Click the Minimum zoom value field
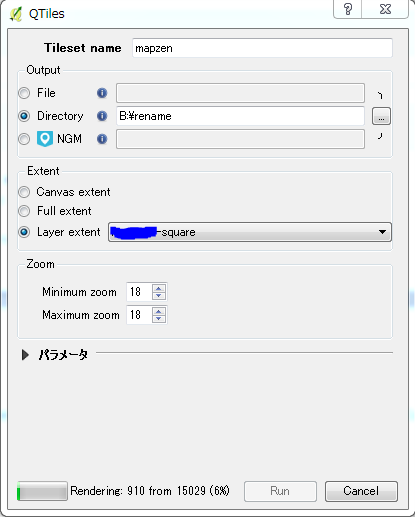415x517 pixels. click(139, 292)
